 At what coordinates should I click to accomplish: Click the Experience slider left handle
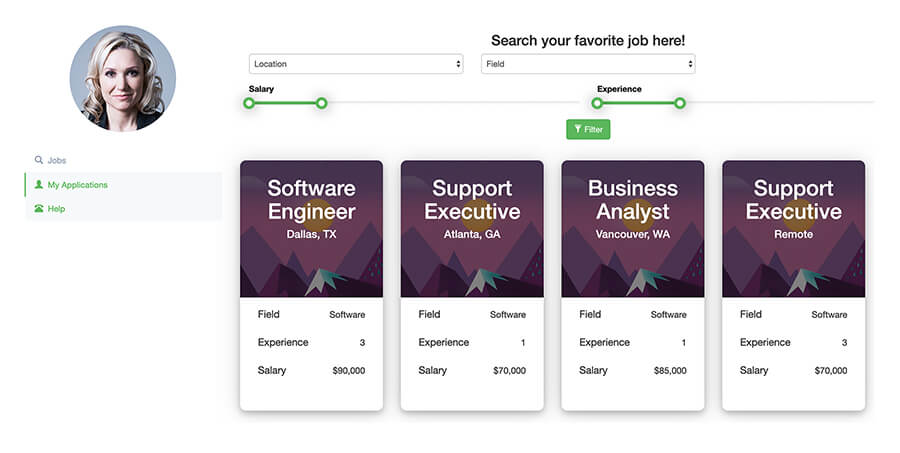[x=597, y=103]
